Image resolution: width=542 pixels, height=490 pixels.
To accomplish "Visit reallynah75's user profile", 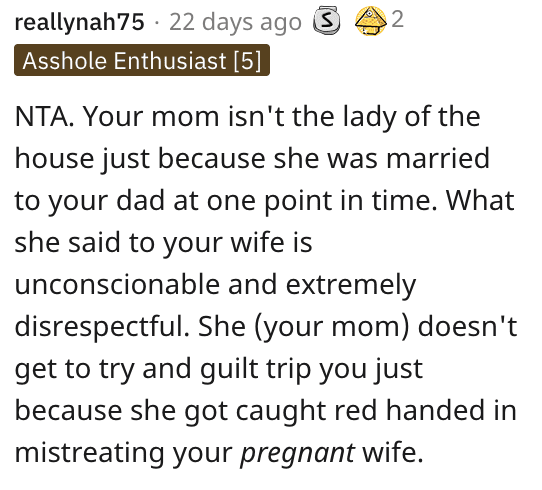I will [80, 22].
